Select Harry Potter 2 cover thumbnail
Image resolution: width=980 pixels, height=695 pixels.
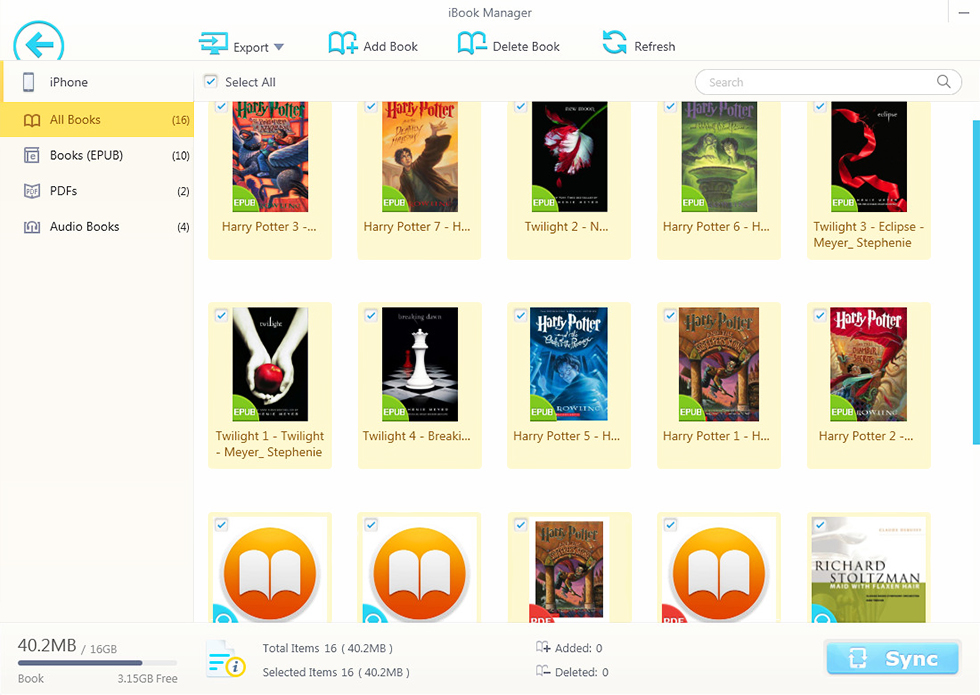pos(869,364)
